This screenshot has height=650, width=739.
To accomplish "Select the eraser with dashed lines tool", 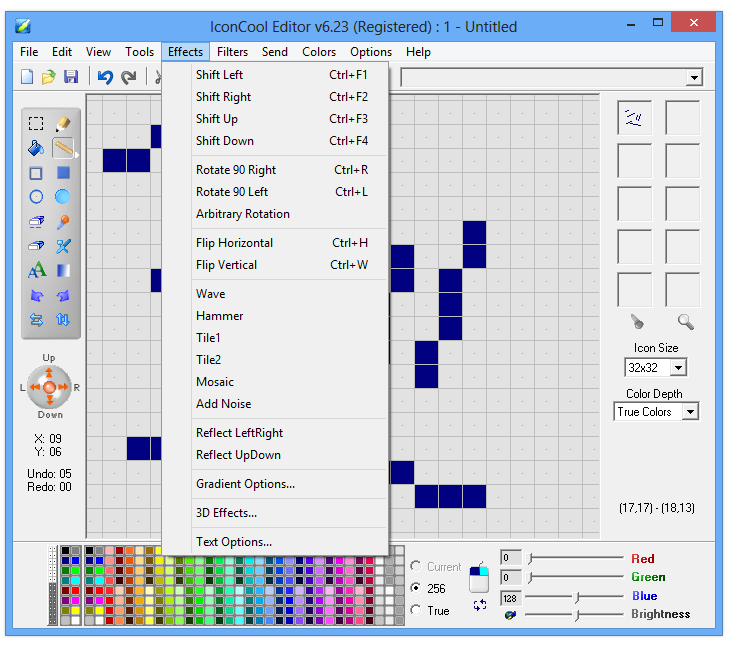I will pyautogui.click(x=36, y=222).
